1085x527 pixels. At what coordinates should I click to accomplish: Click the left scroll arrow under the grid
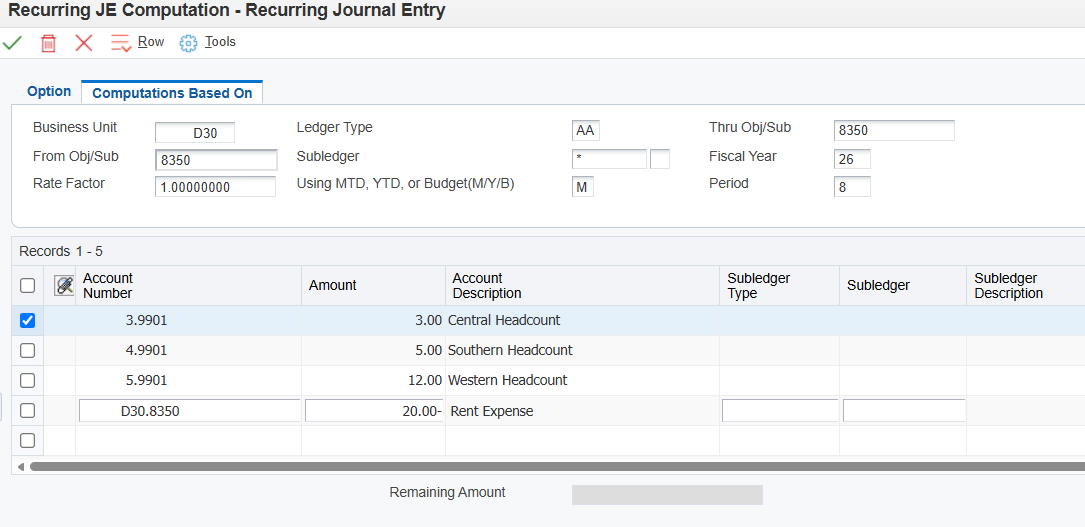[20, 467]
